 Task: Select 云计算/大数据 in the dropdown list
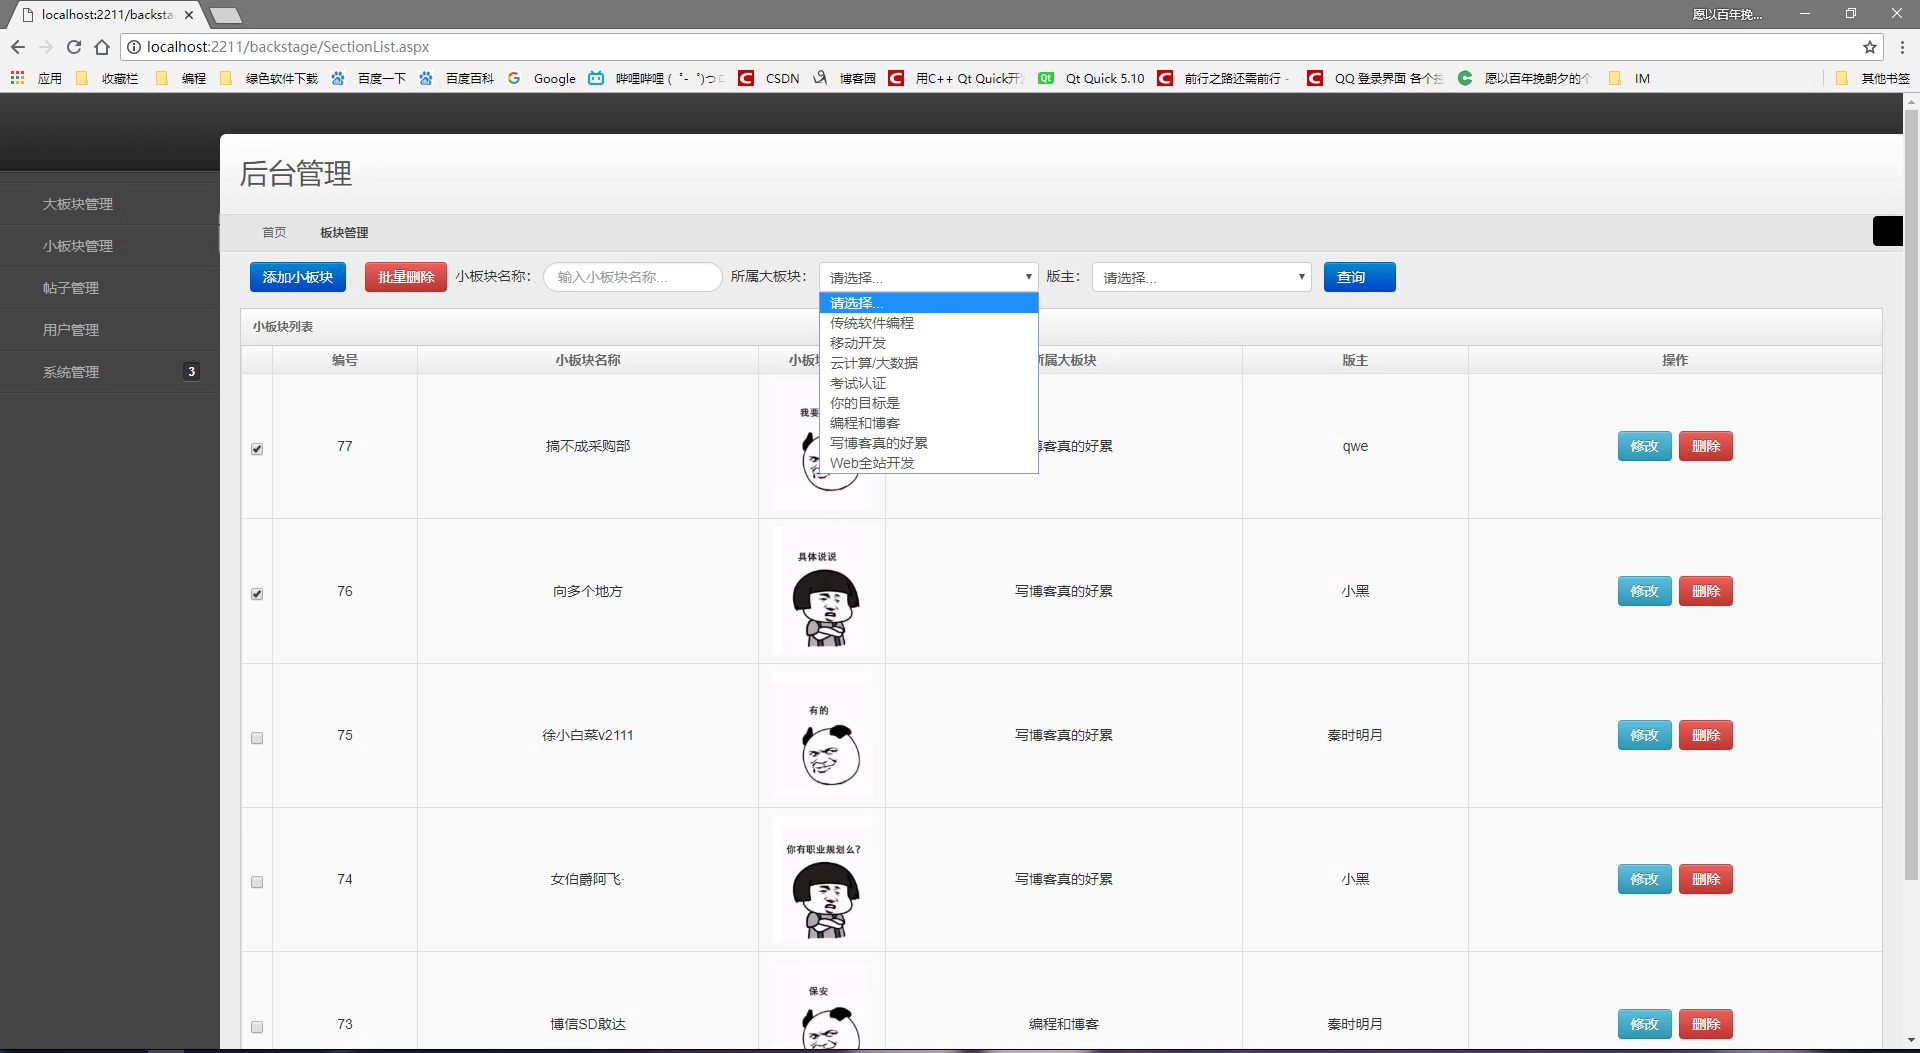click(929, 363)
